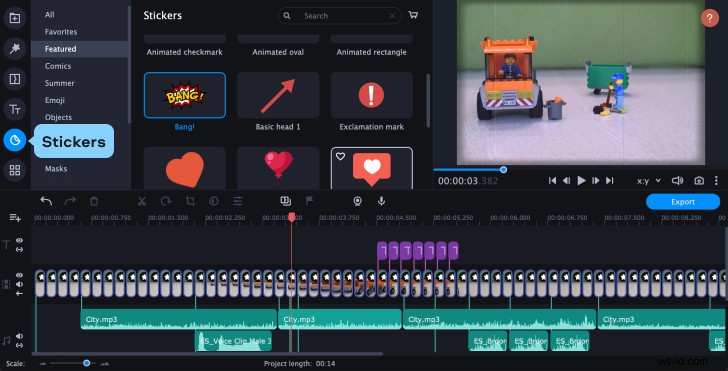Open Clip properties sliders icon
The width and height of the screenshot is (728, 371).
tap(238, 201)
